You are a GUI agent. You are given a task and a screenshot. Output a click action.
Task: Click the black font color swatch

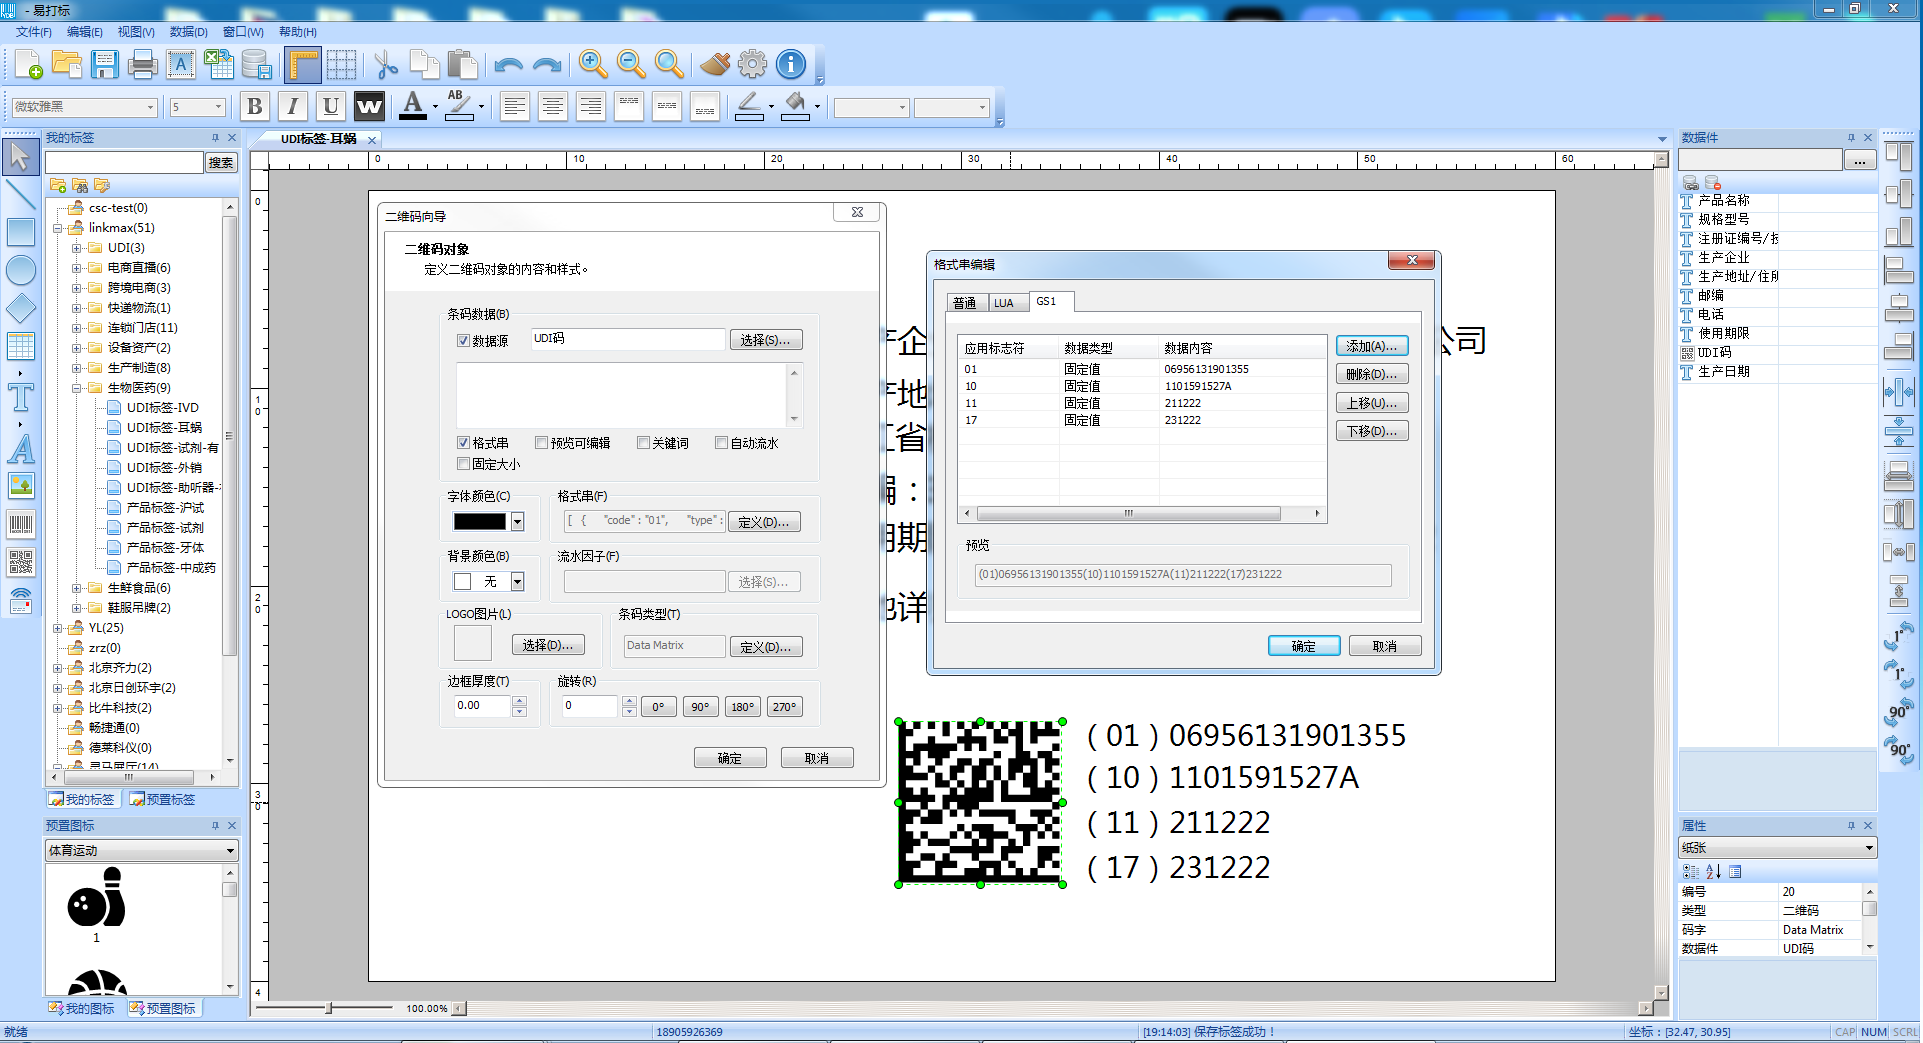pos(480,522)
